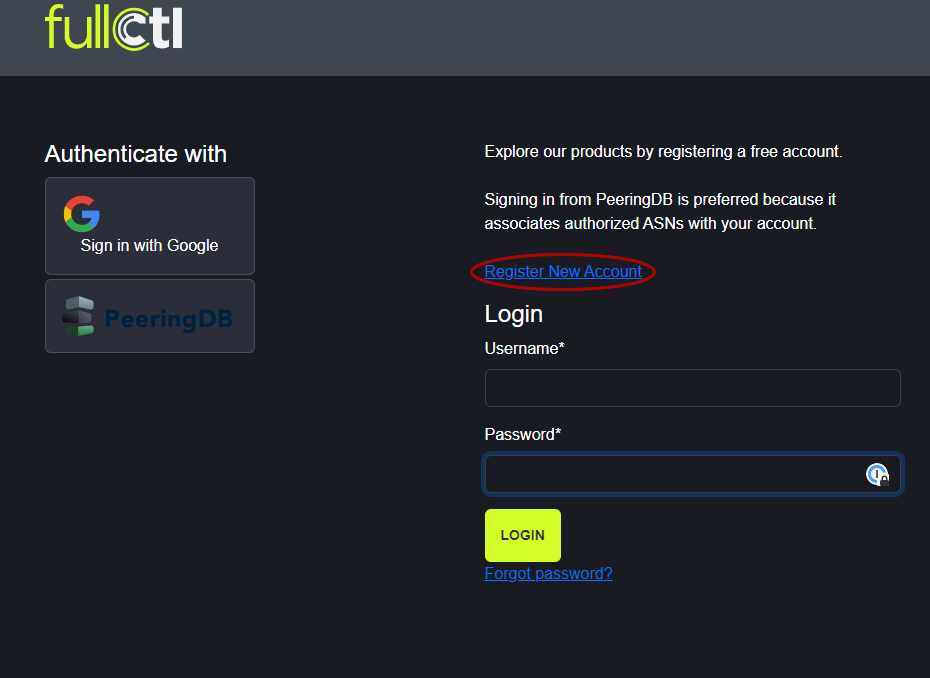This screenshot has height=678, width=930.
Task: Click the Username* field label
Action: tap(524, 349)
